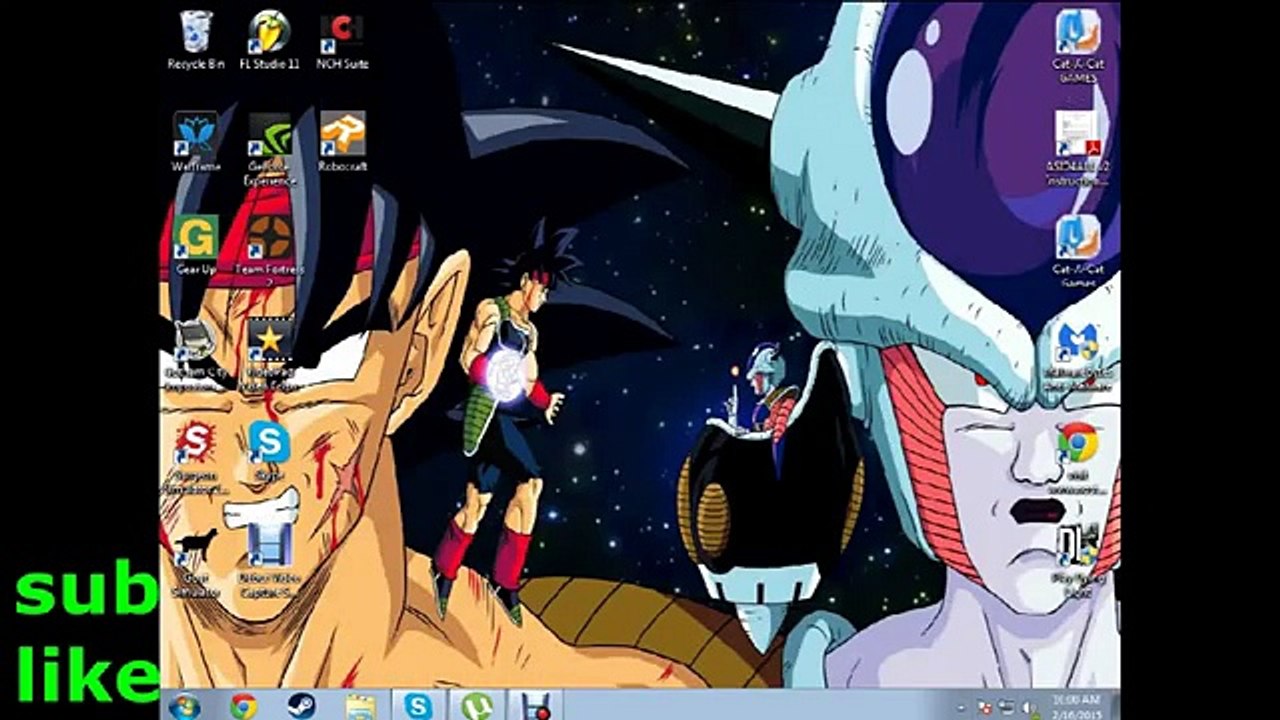
Task: Show hidden system tray icons
Action: click(961, 707)
